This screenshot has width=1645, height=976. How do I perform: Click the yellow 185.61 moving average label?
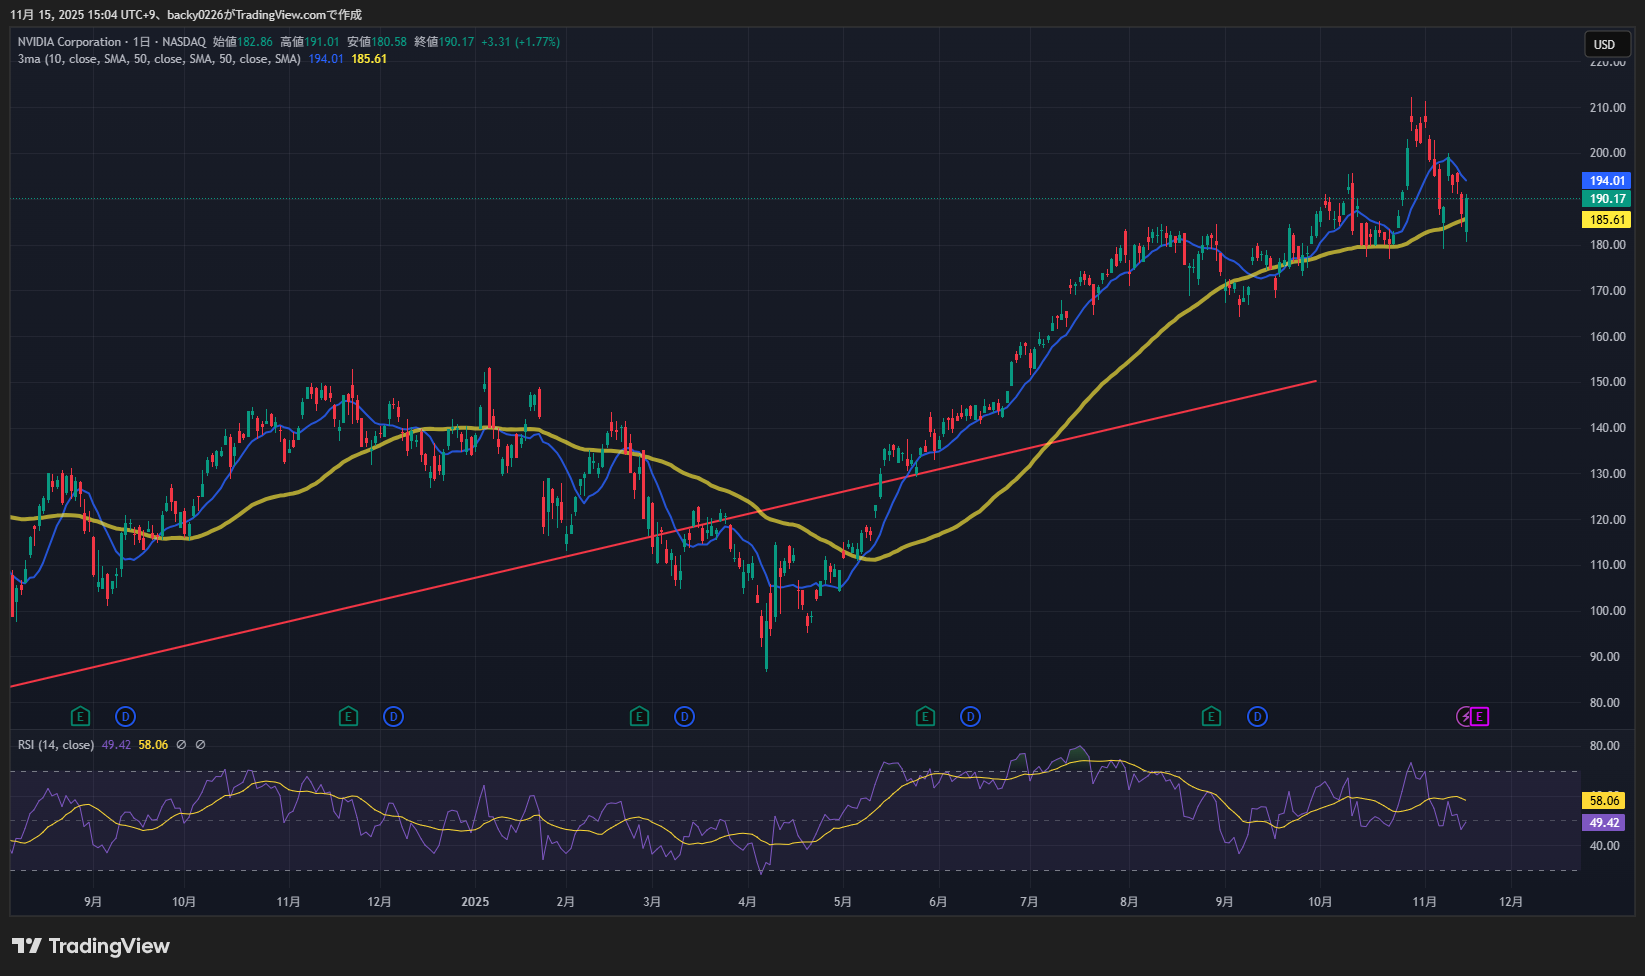1606,220
